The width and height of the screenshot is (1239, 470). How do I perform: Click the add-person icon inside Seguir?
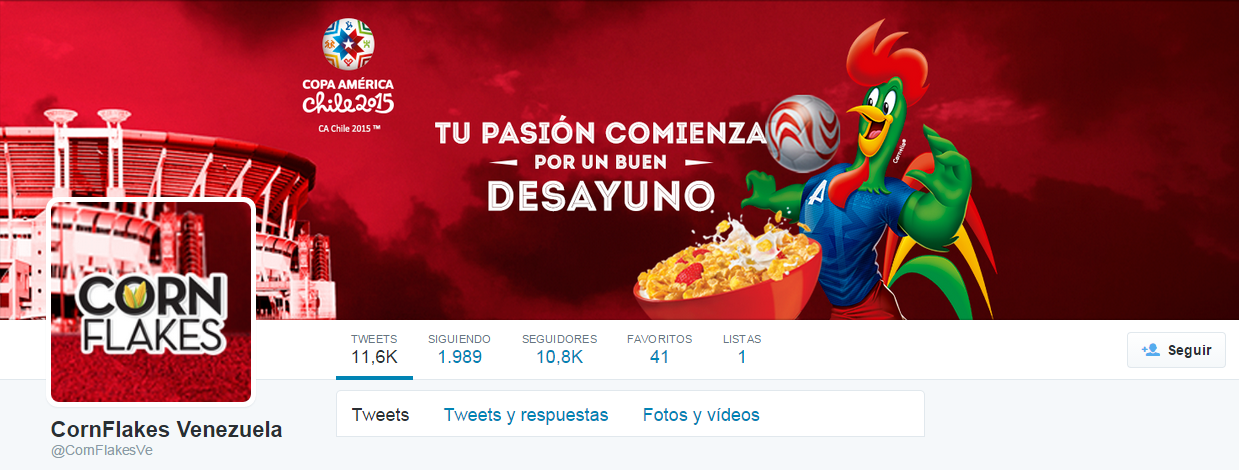(1150, 350)
